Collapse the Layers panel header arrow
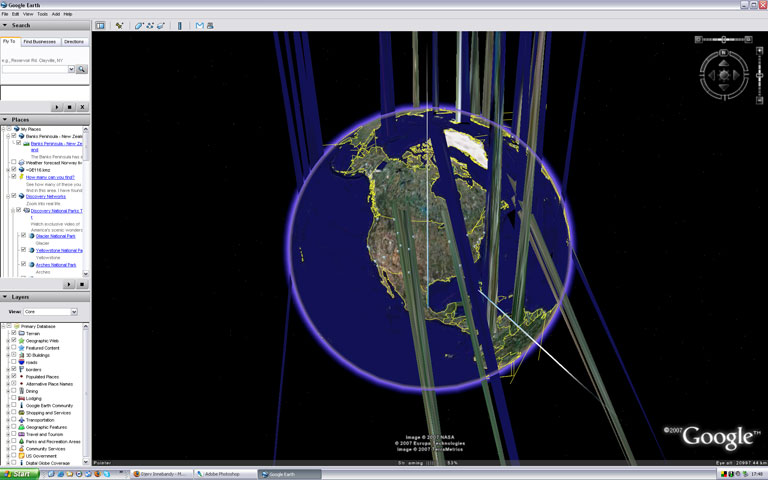The image size is (768, 480). 5,297
